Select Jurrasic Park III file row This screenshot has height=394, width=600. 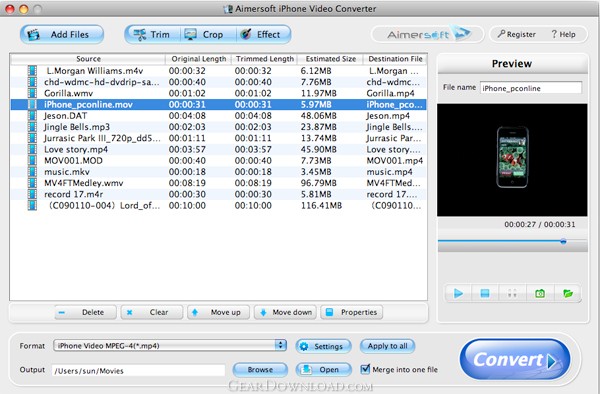point(218,138)
